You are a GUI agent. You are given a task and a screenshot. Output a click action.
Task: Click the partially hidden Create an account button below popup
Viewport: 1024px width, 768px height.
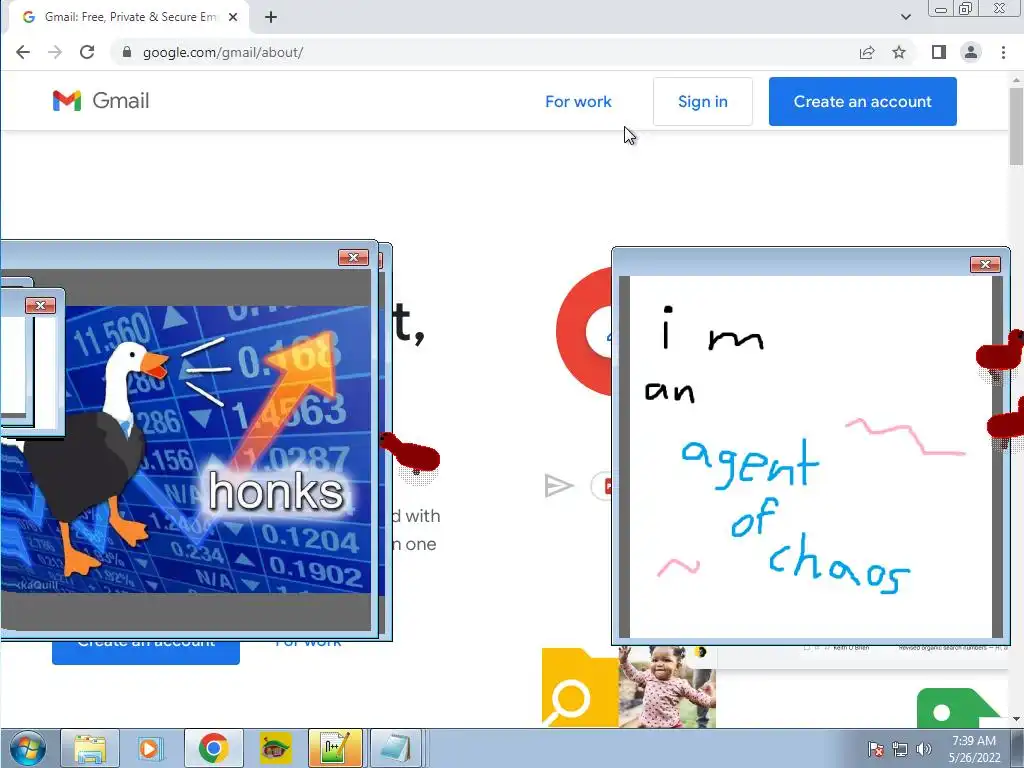tap(146, 652)
